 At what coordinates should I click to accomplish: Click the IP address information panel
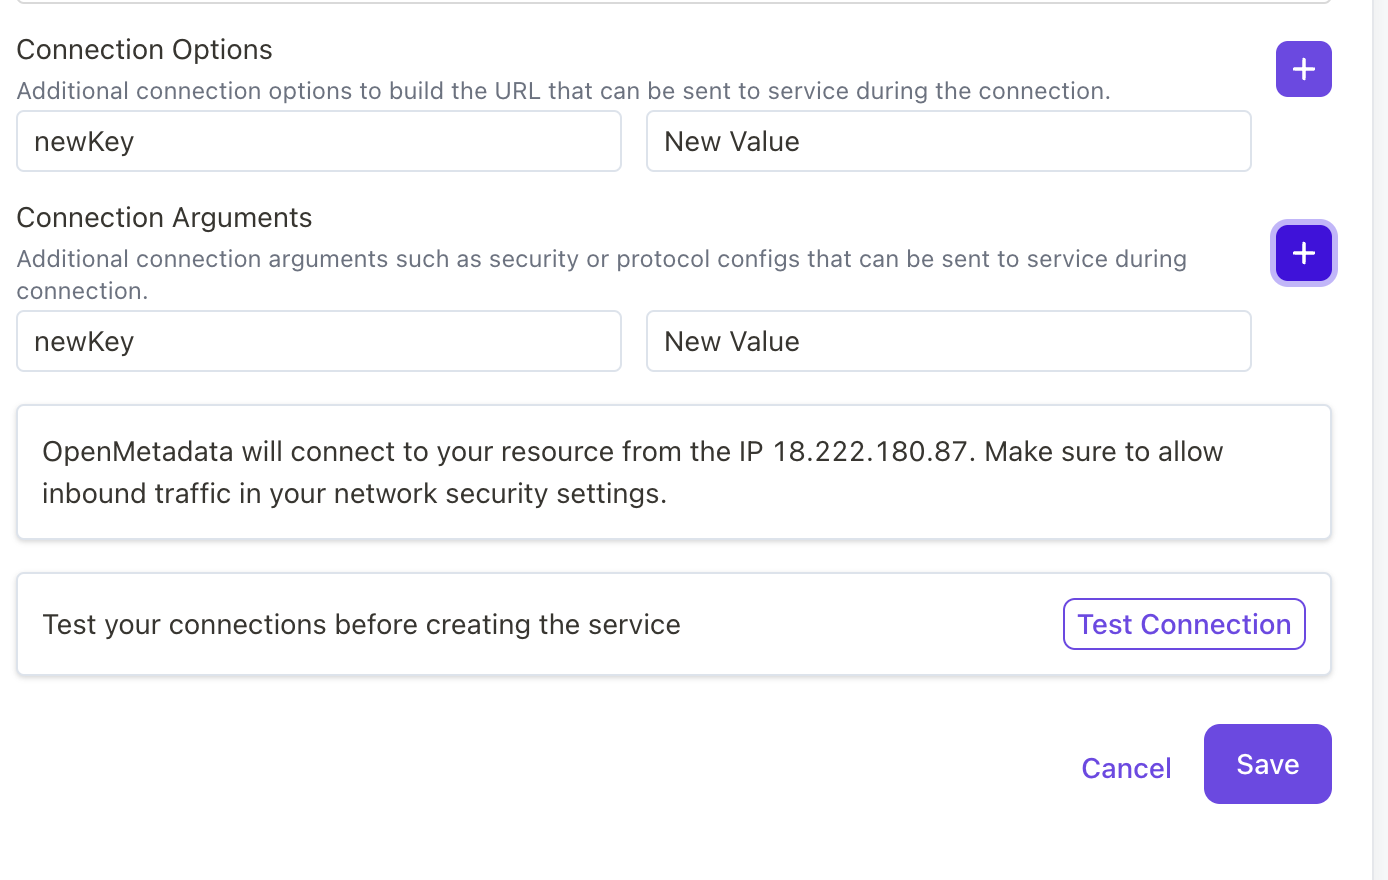point(673,471)
